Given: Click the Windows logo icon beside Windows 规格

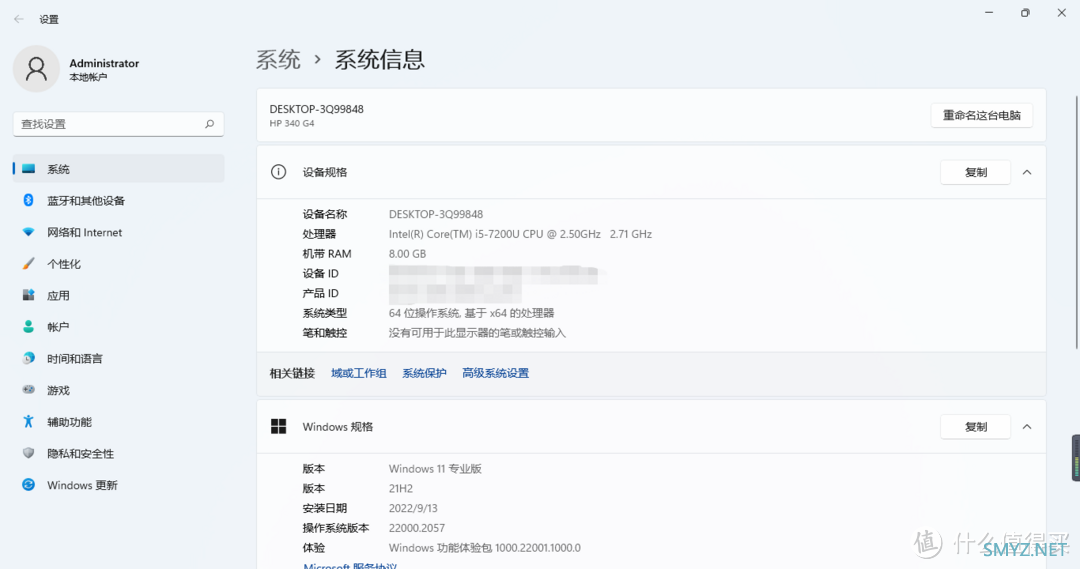Looking at the screenshot, I should coord(278,427).
